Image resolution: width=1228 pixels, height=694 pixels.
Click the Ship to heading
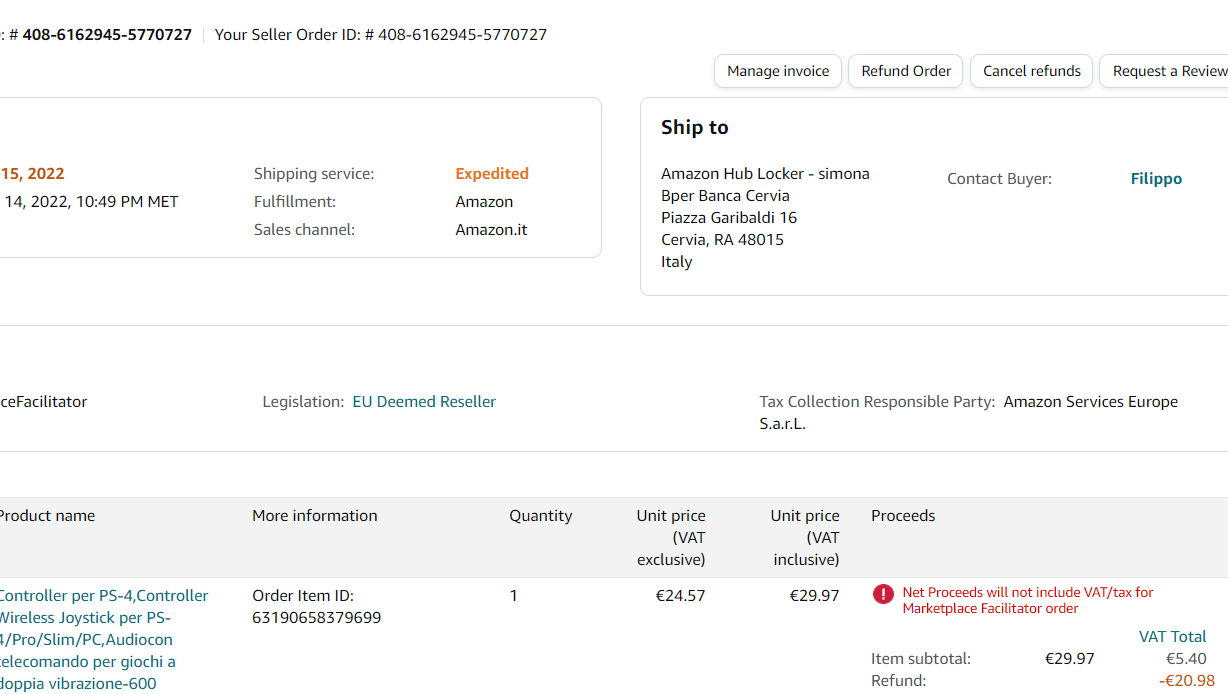(695, 128)
